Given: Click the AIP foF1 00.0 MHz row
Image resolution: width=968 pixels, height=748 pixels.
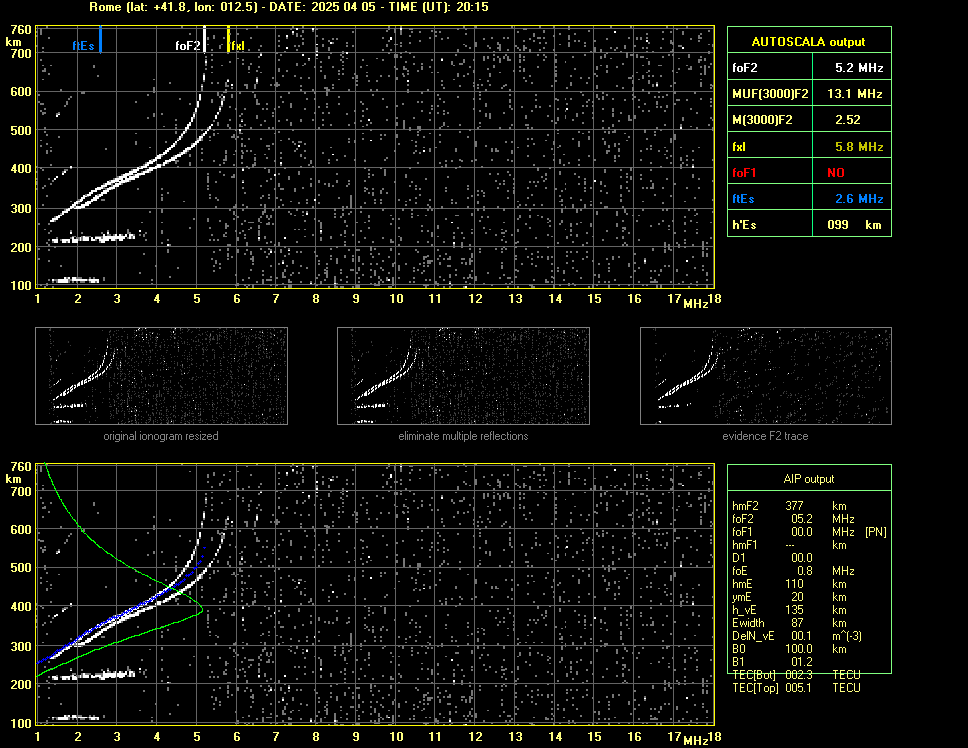Looking at the screenshot, I should (809, 532).
